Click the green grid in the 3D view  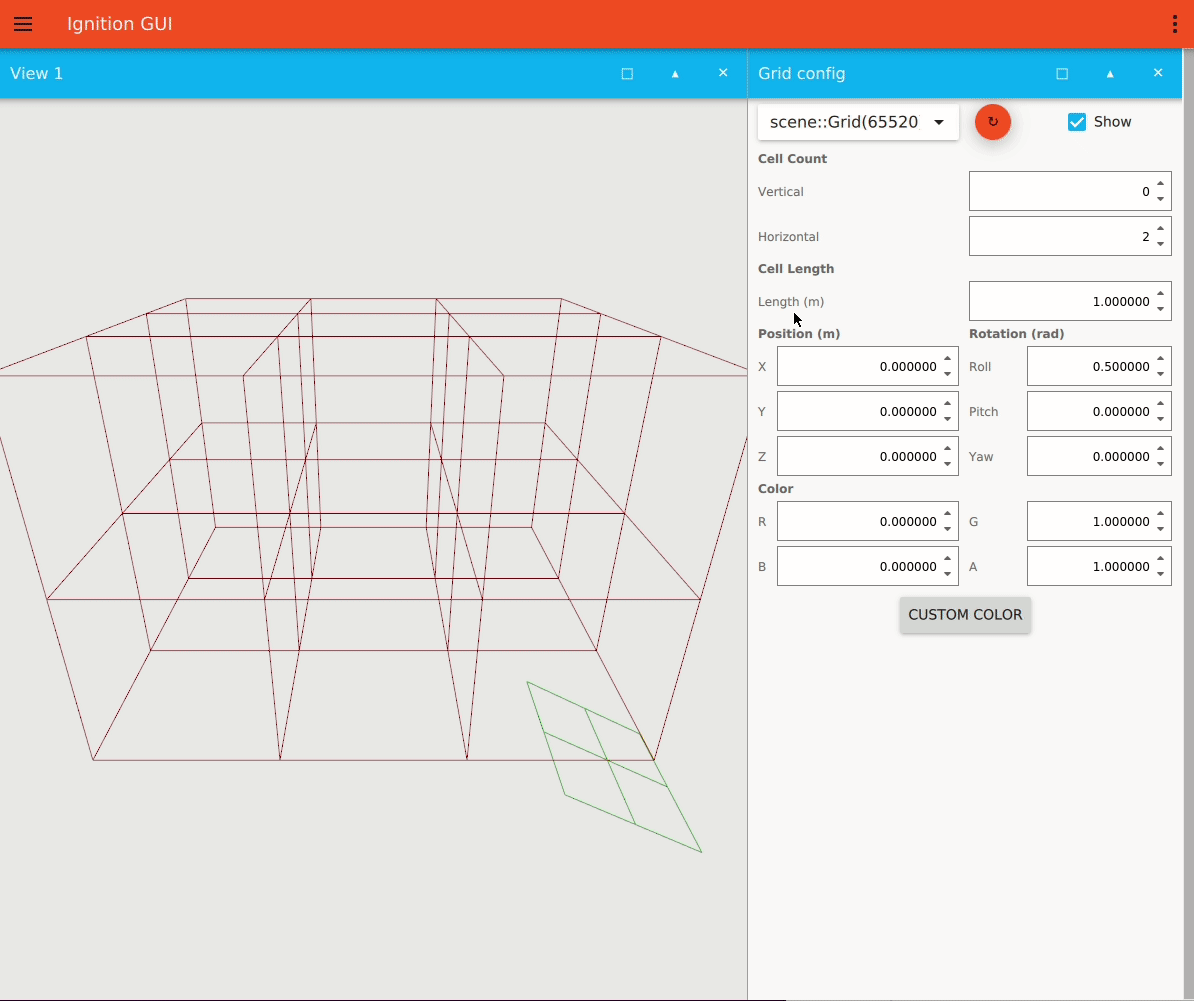pyautogui.click(x=607, y=760)
